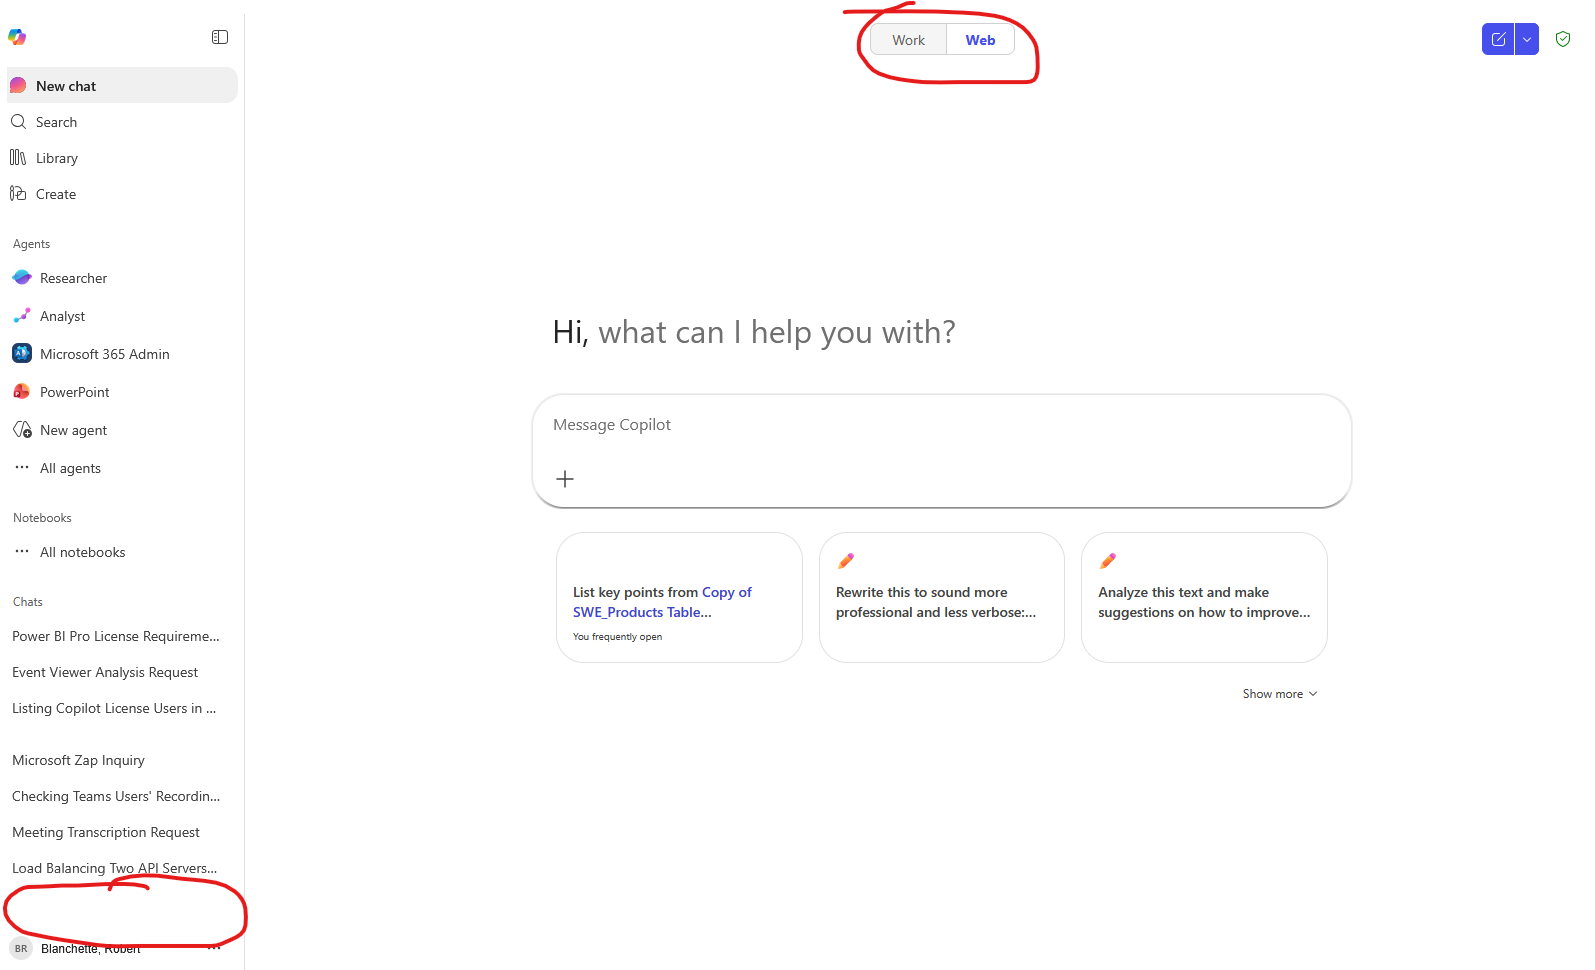Open the Microsoft Zap Inquiry chat
This screenshot has width=1595, height=970.
(x=78, y=760)
